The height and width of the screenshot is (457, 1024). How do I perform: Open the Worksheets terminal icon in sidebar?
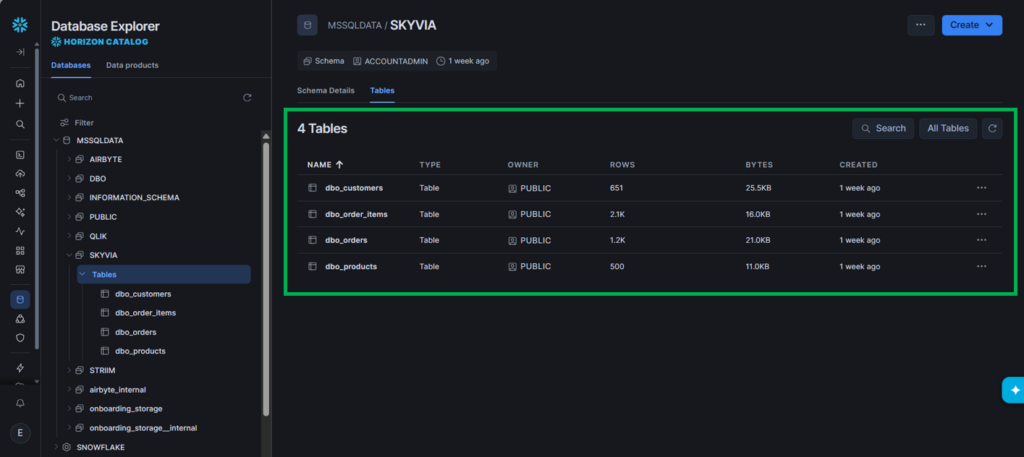click(20, 155)
